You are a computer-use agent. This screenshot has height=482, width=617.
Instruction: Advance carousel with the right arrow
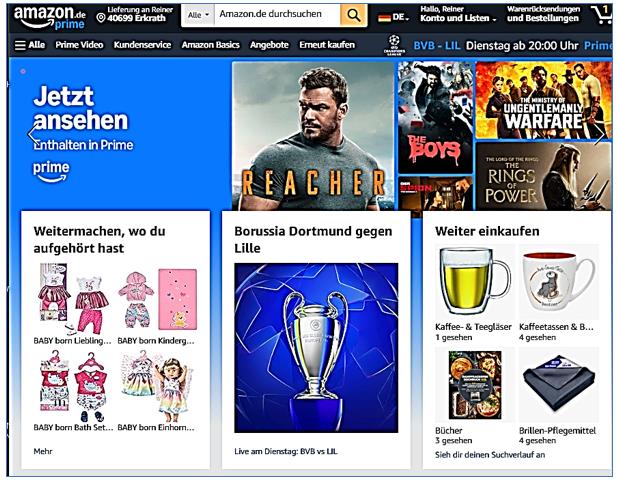pyautogui.click(x=600, y=135)
